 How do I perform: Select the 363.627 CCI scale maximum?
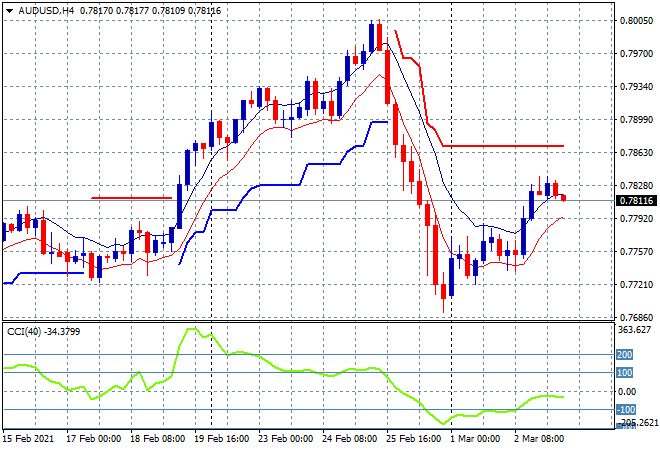[x=635, y=330]
